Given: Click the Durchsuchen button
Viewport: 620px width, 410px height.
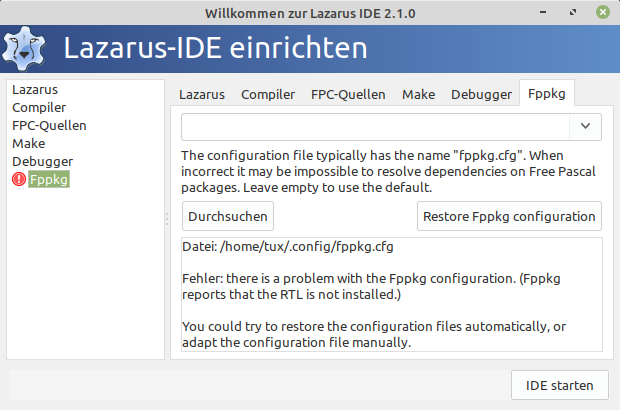Looking at the screenshot, I should 228,216.
